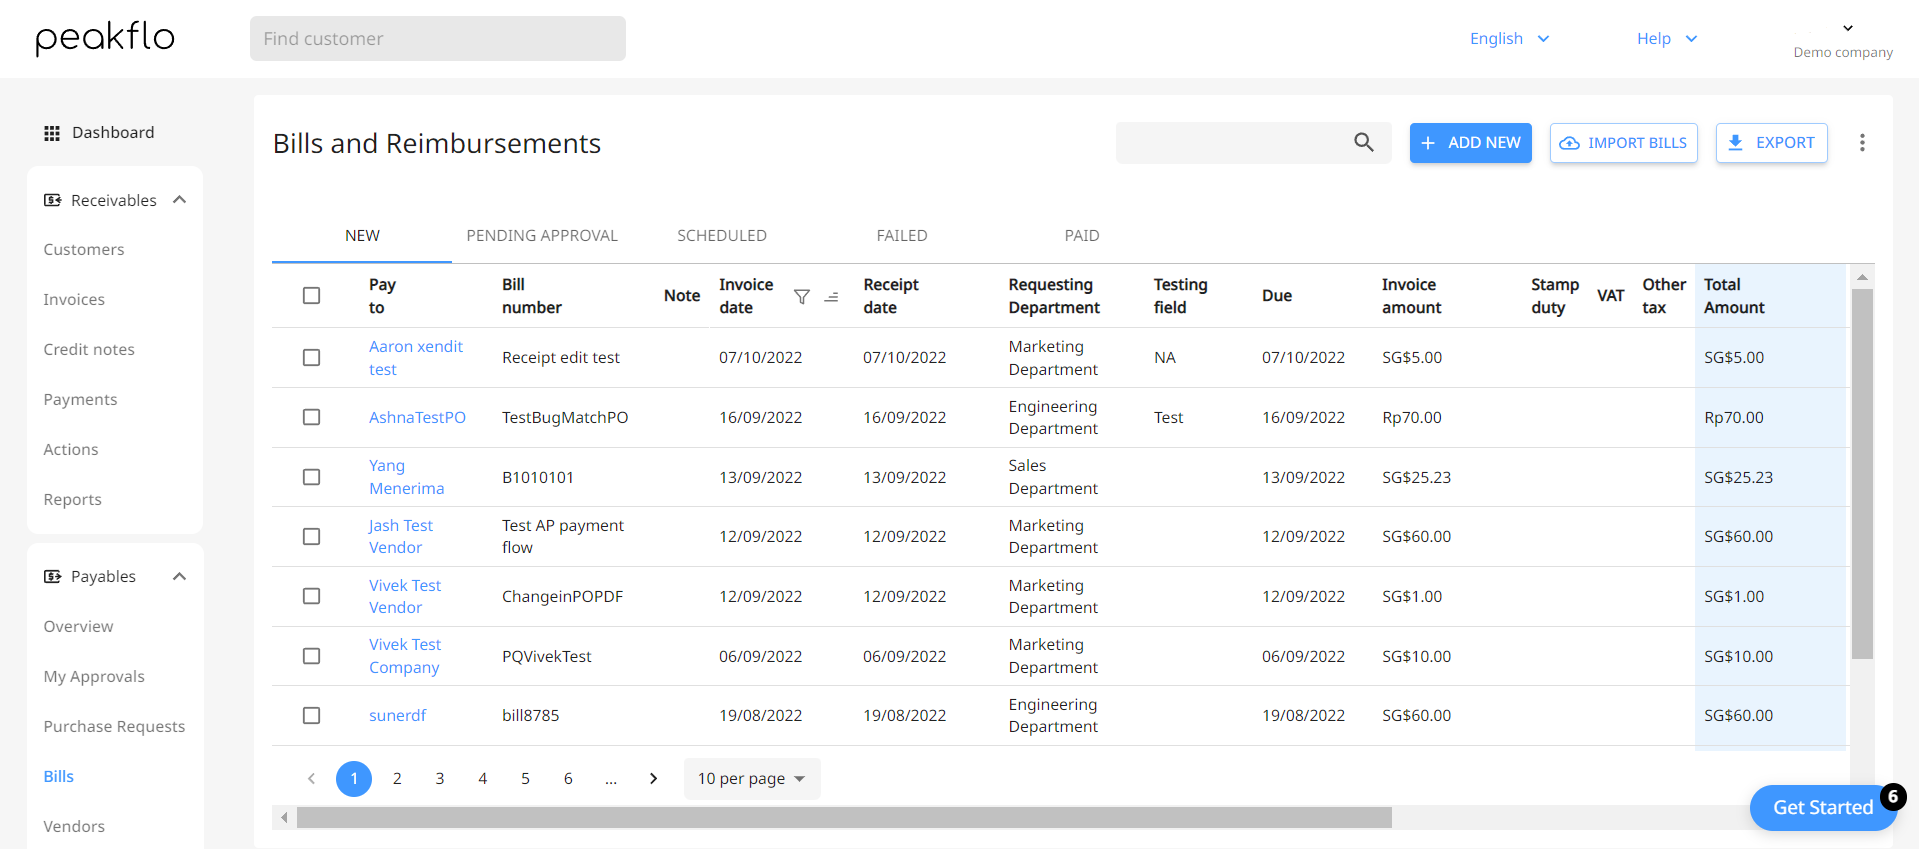
Task: Open Payments in the sidebar
Action: click(80, 400)
